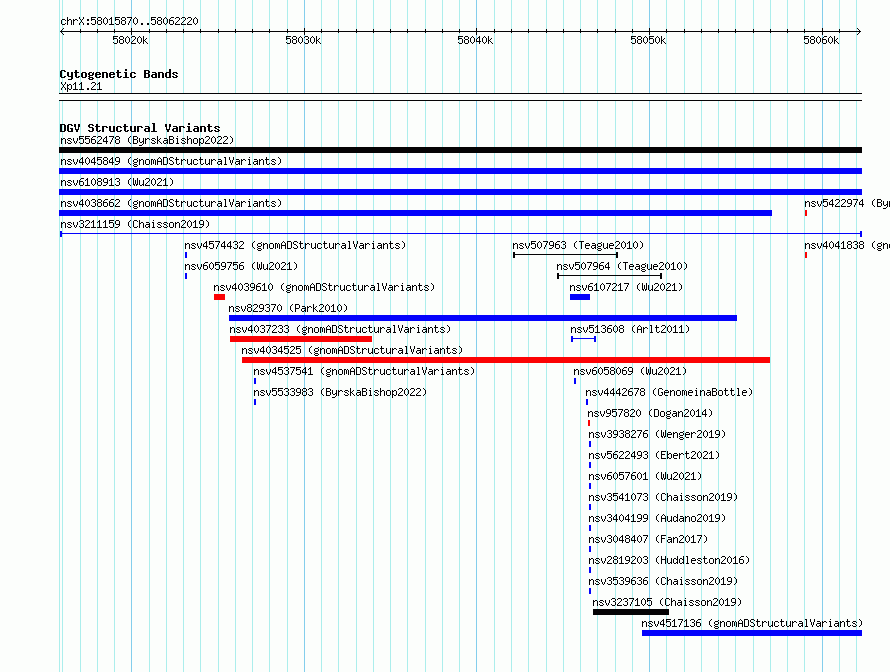Select the black bar under nsv3237105
The image size is (890, 672).
coord(631,612)
